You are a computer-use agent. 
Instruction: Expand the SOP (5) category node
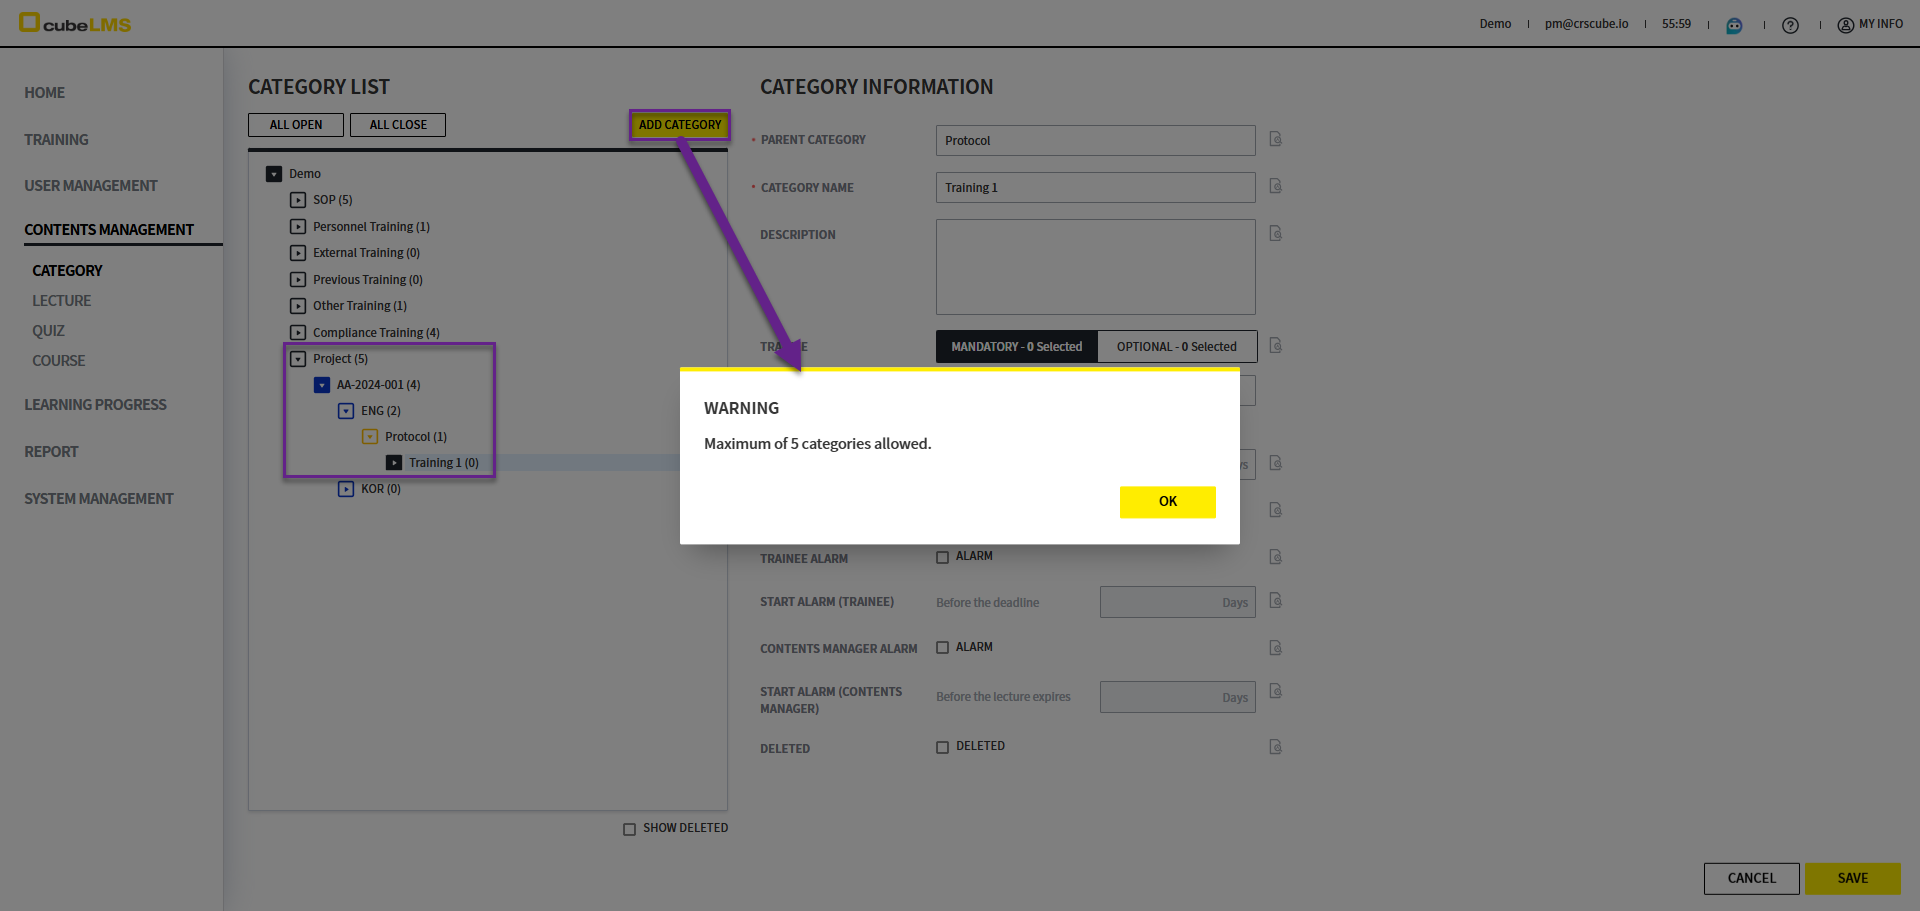pyautogui.click(x=298, y=200)
